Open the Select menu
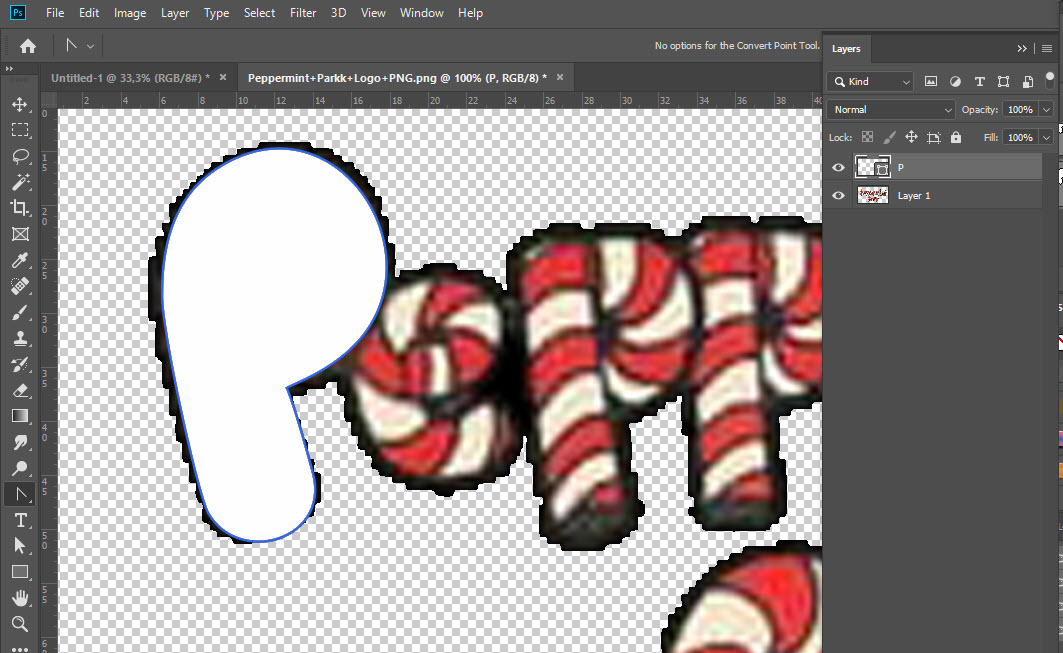This screenshot has width=1063, height=653. click(260, 13)
